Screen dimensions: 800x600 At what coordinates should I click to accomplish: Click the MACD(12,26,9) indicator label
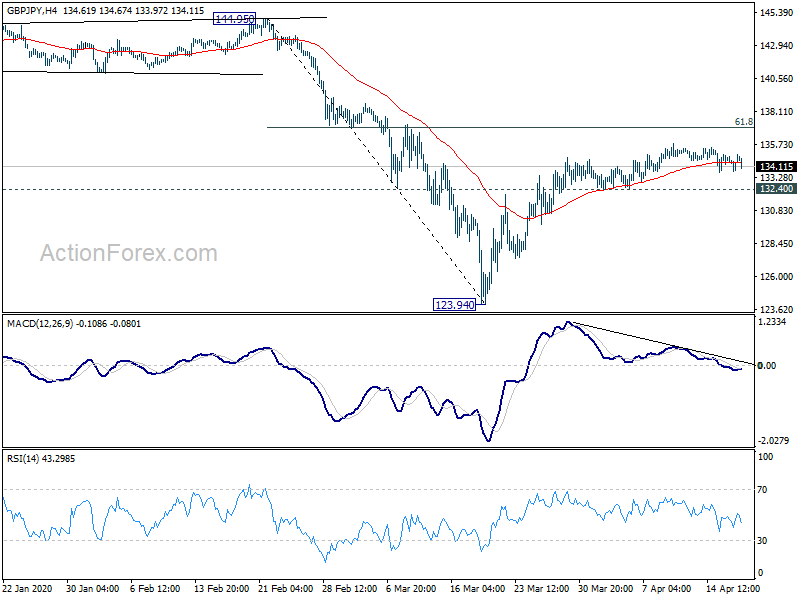pos(40,323)
